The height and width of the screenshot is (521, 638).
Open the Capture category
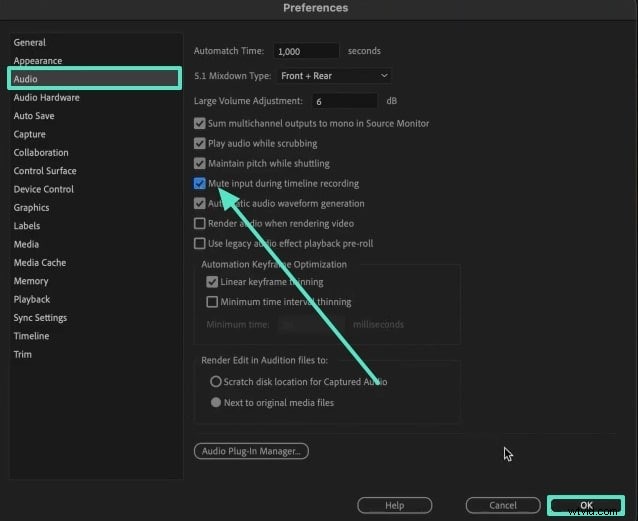29,134
